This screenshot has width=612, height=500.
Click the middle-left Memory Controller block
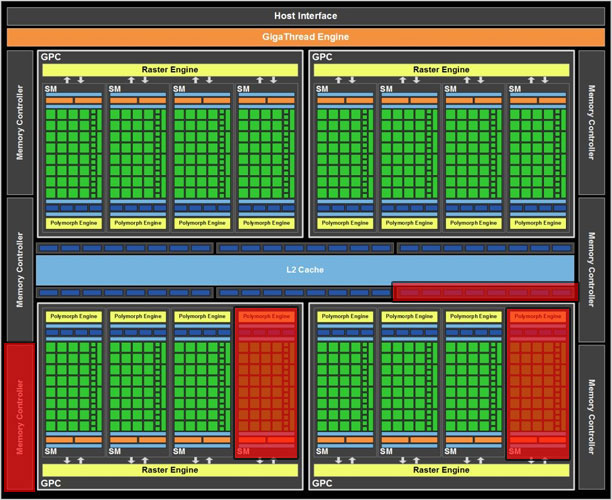pos(20,269)
